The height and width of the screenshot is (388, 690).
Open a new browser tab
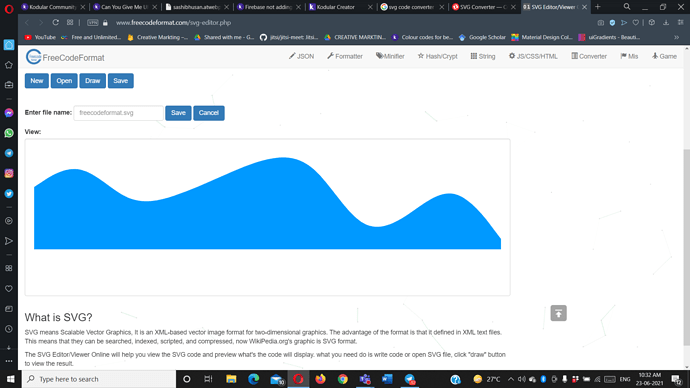tap(598, 7)
